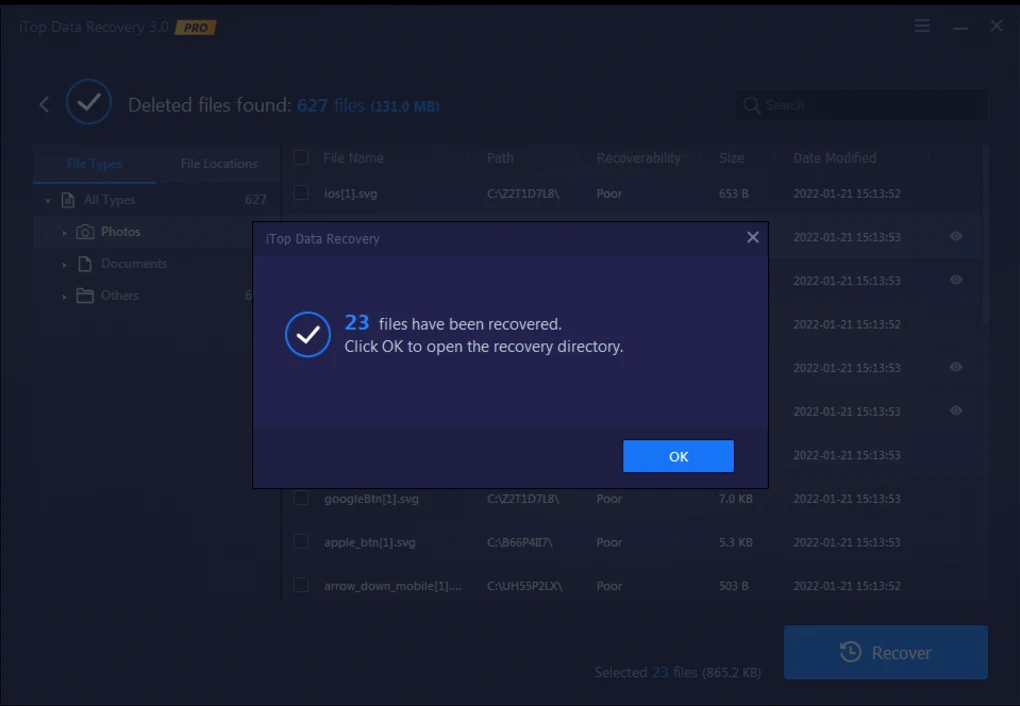Viewport: 1020px width, 706px height.
Task: Click the topmost preview eye icon
Action: click(x=956, y=237)
